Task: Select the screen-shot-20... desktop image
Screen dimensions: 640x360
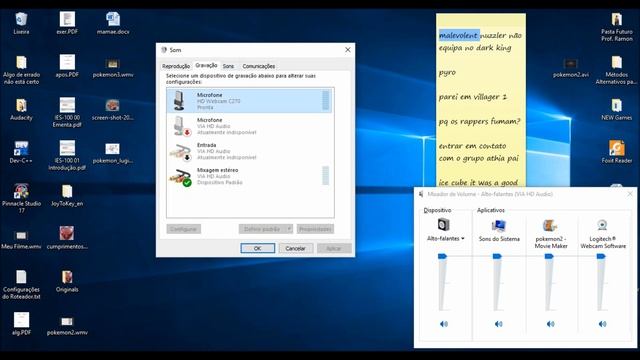Action: 112,109
